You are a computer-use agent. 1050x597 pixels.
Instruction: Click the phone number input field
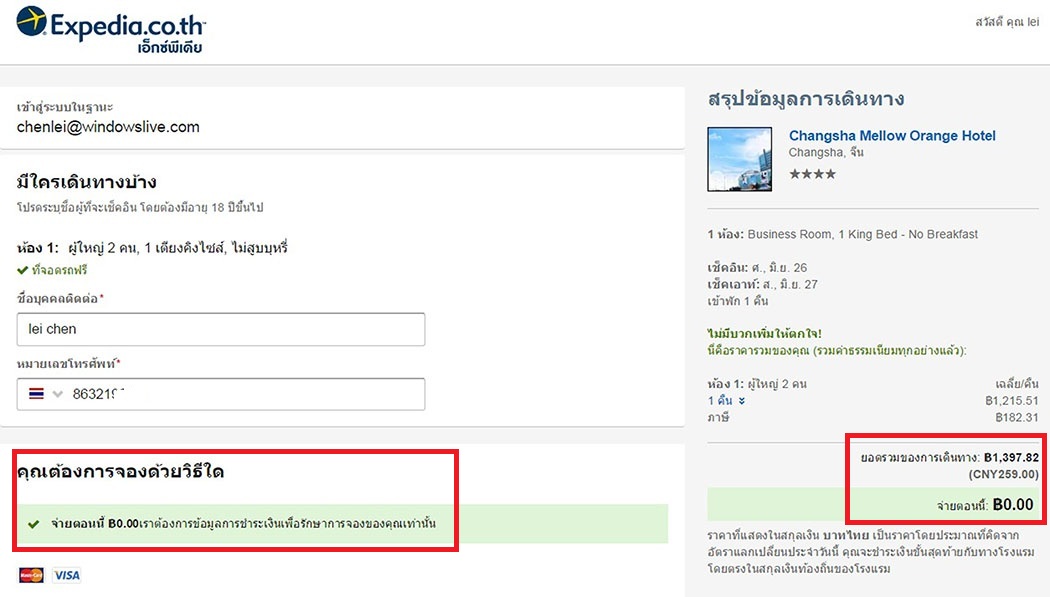tap(221, 394)
